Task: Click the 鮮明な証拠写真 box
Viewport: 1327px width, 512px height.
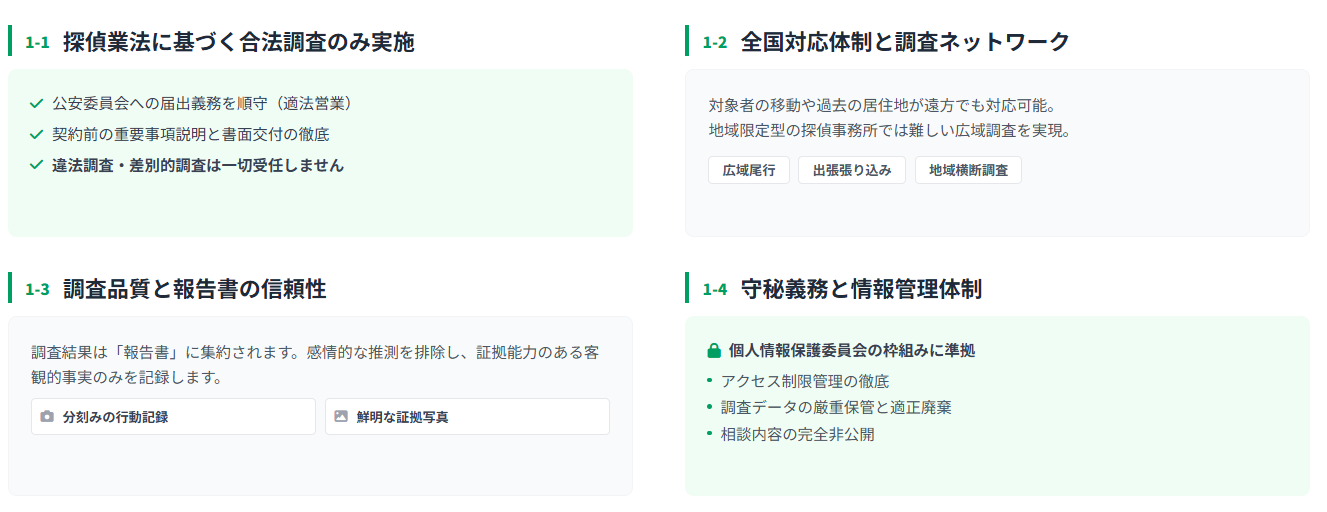Action: [x=467, y=416]
